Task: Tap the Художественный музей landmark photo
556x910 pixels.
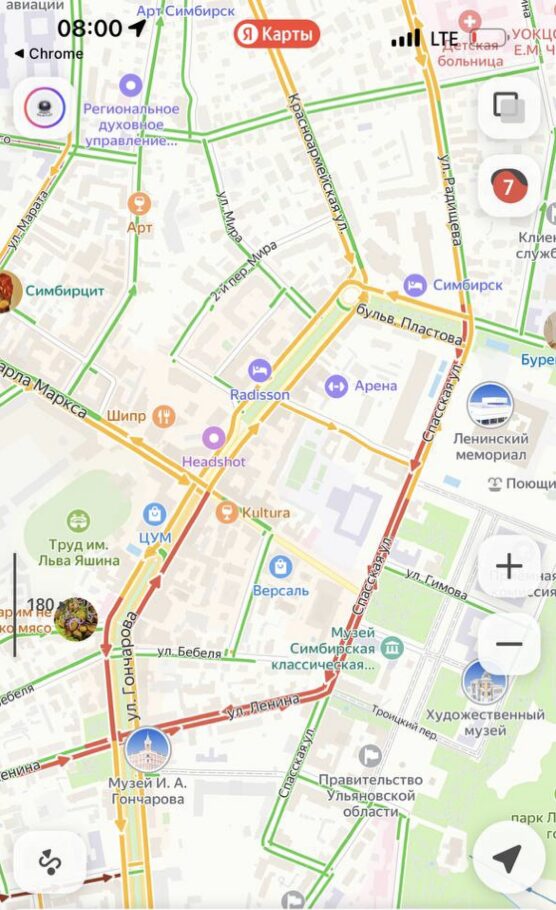Action: point(485,681)
